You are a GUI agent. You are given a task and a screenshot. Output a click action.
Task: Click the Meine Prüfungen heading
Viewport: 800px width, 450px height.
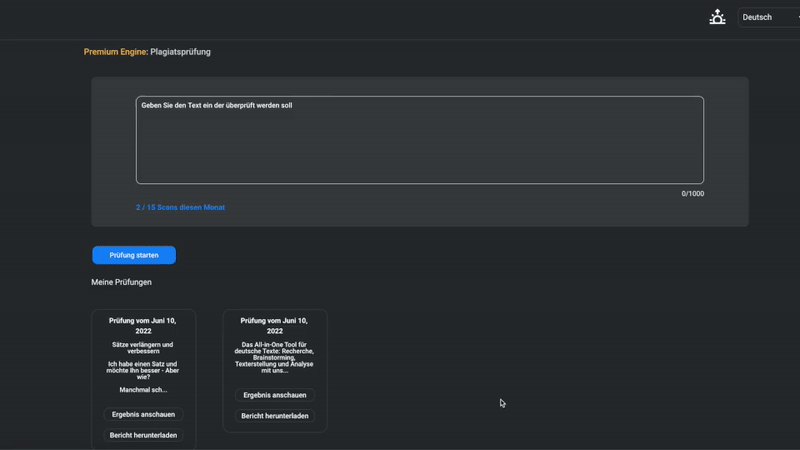121,282
